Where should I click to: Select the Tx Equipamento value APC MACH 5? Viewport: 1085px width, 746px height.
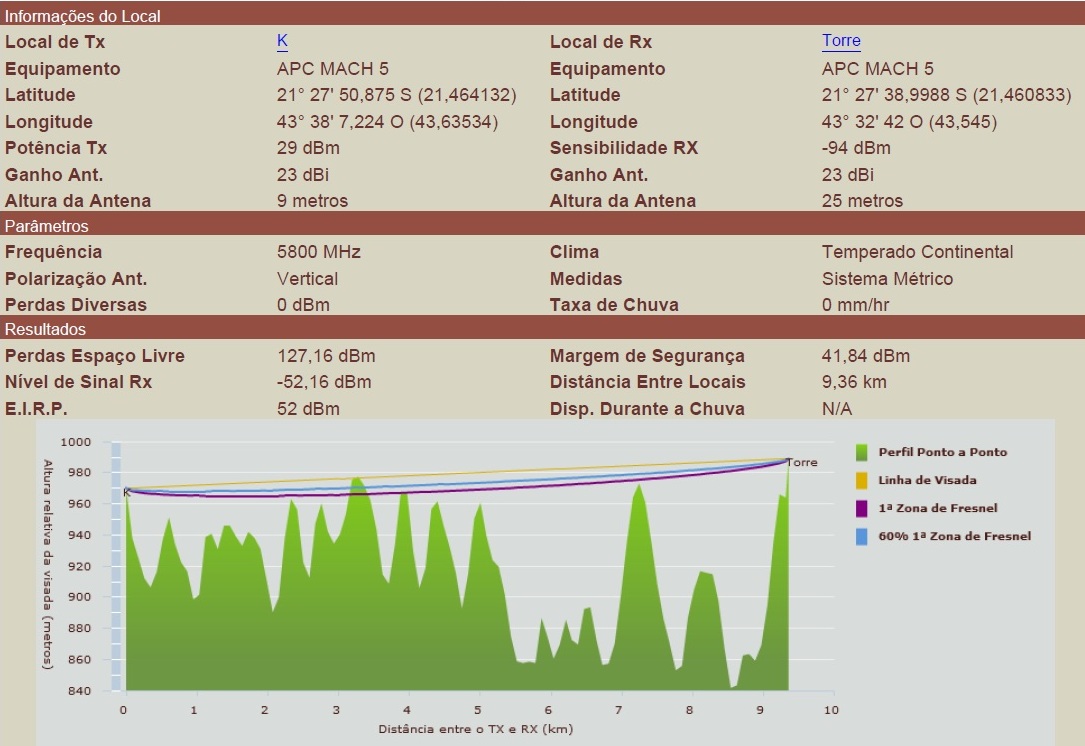(x=333, y=69)
